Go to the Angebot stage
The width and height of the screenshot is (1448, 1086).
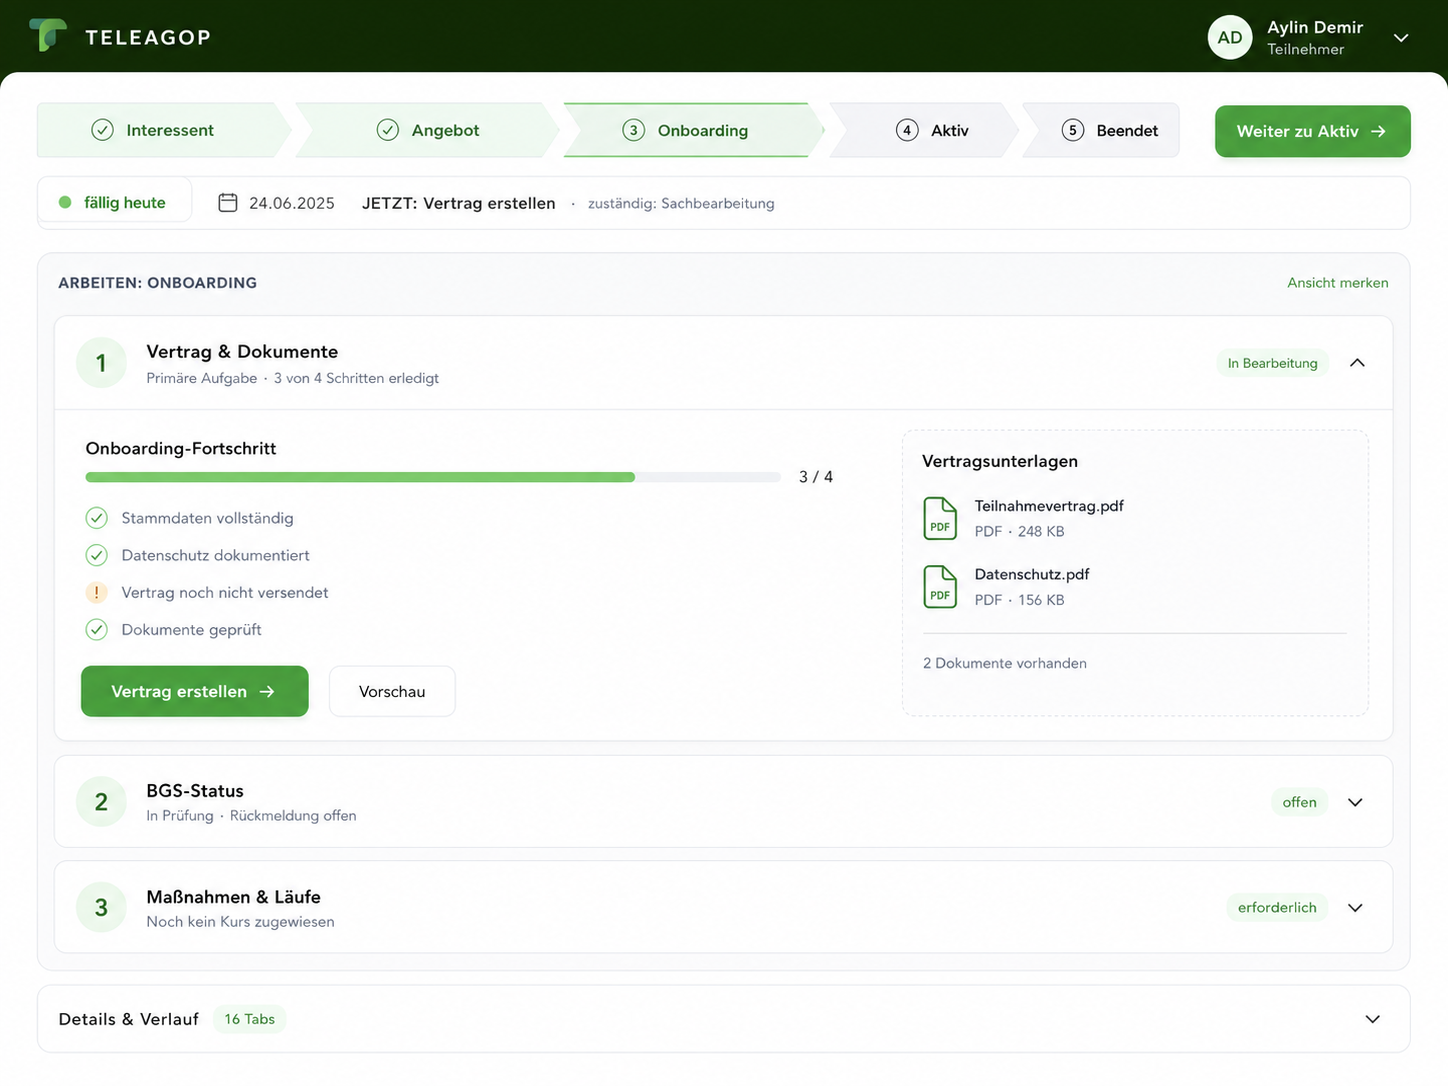(x=427, y=130)
